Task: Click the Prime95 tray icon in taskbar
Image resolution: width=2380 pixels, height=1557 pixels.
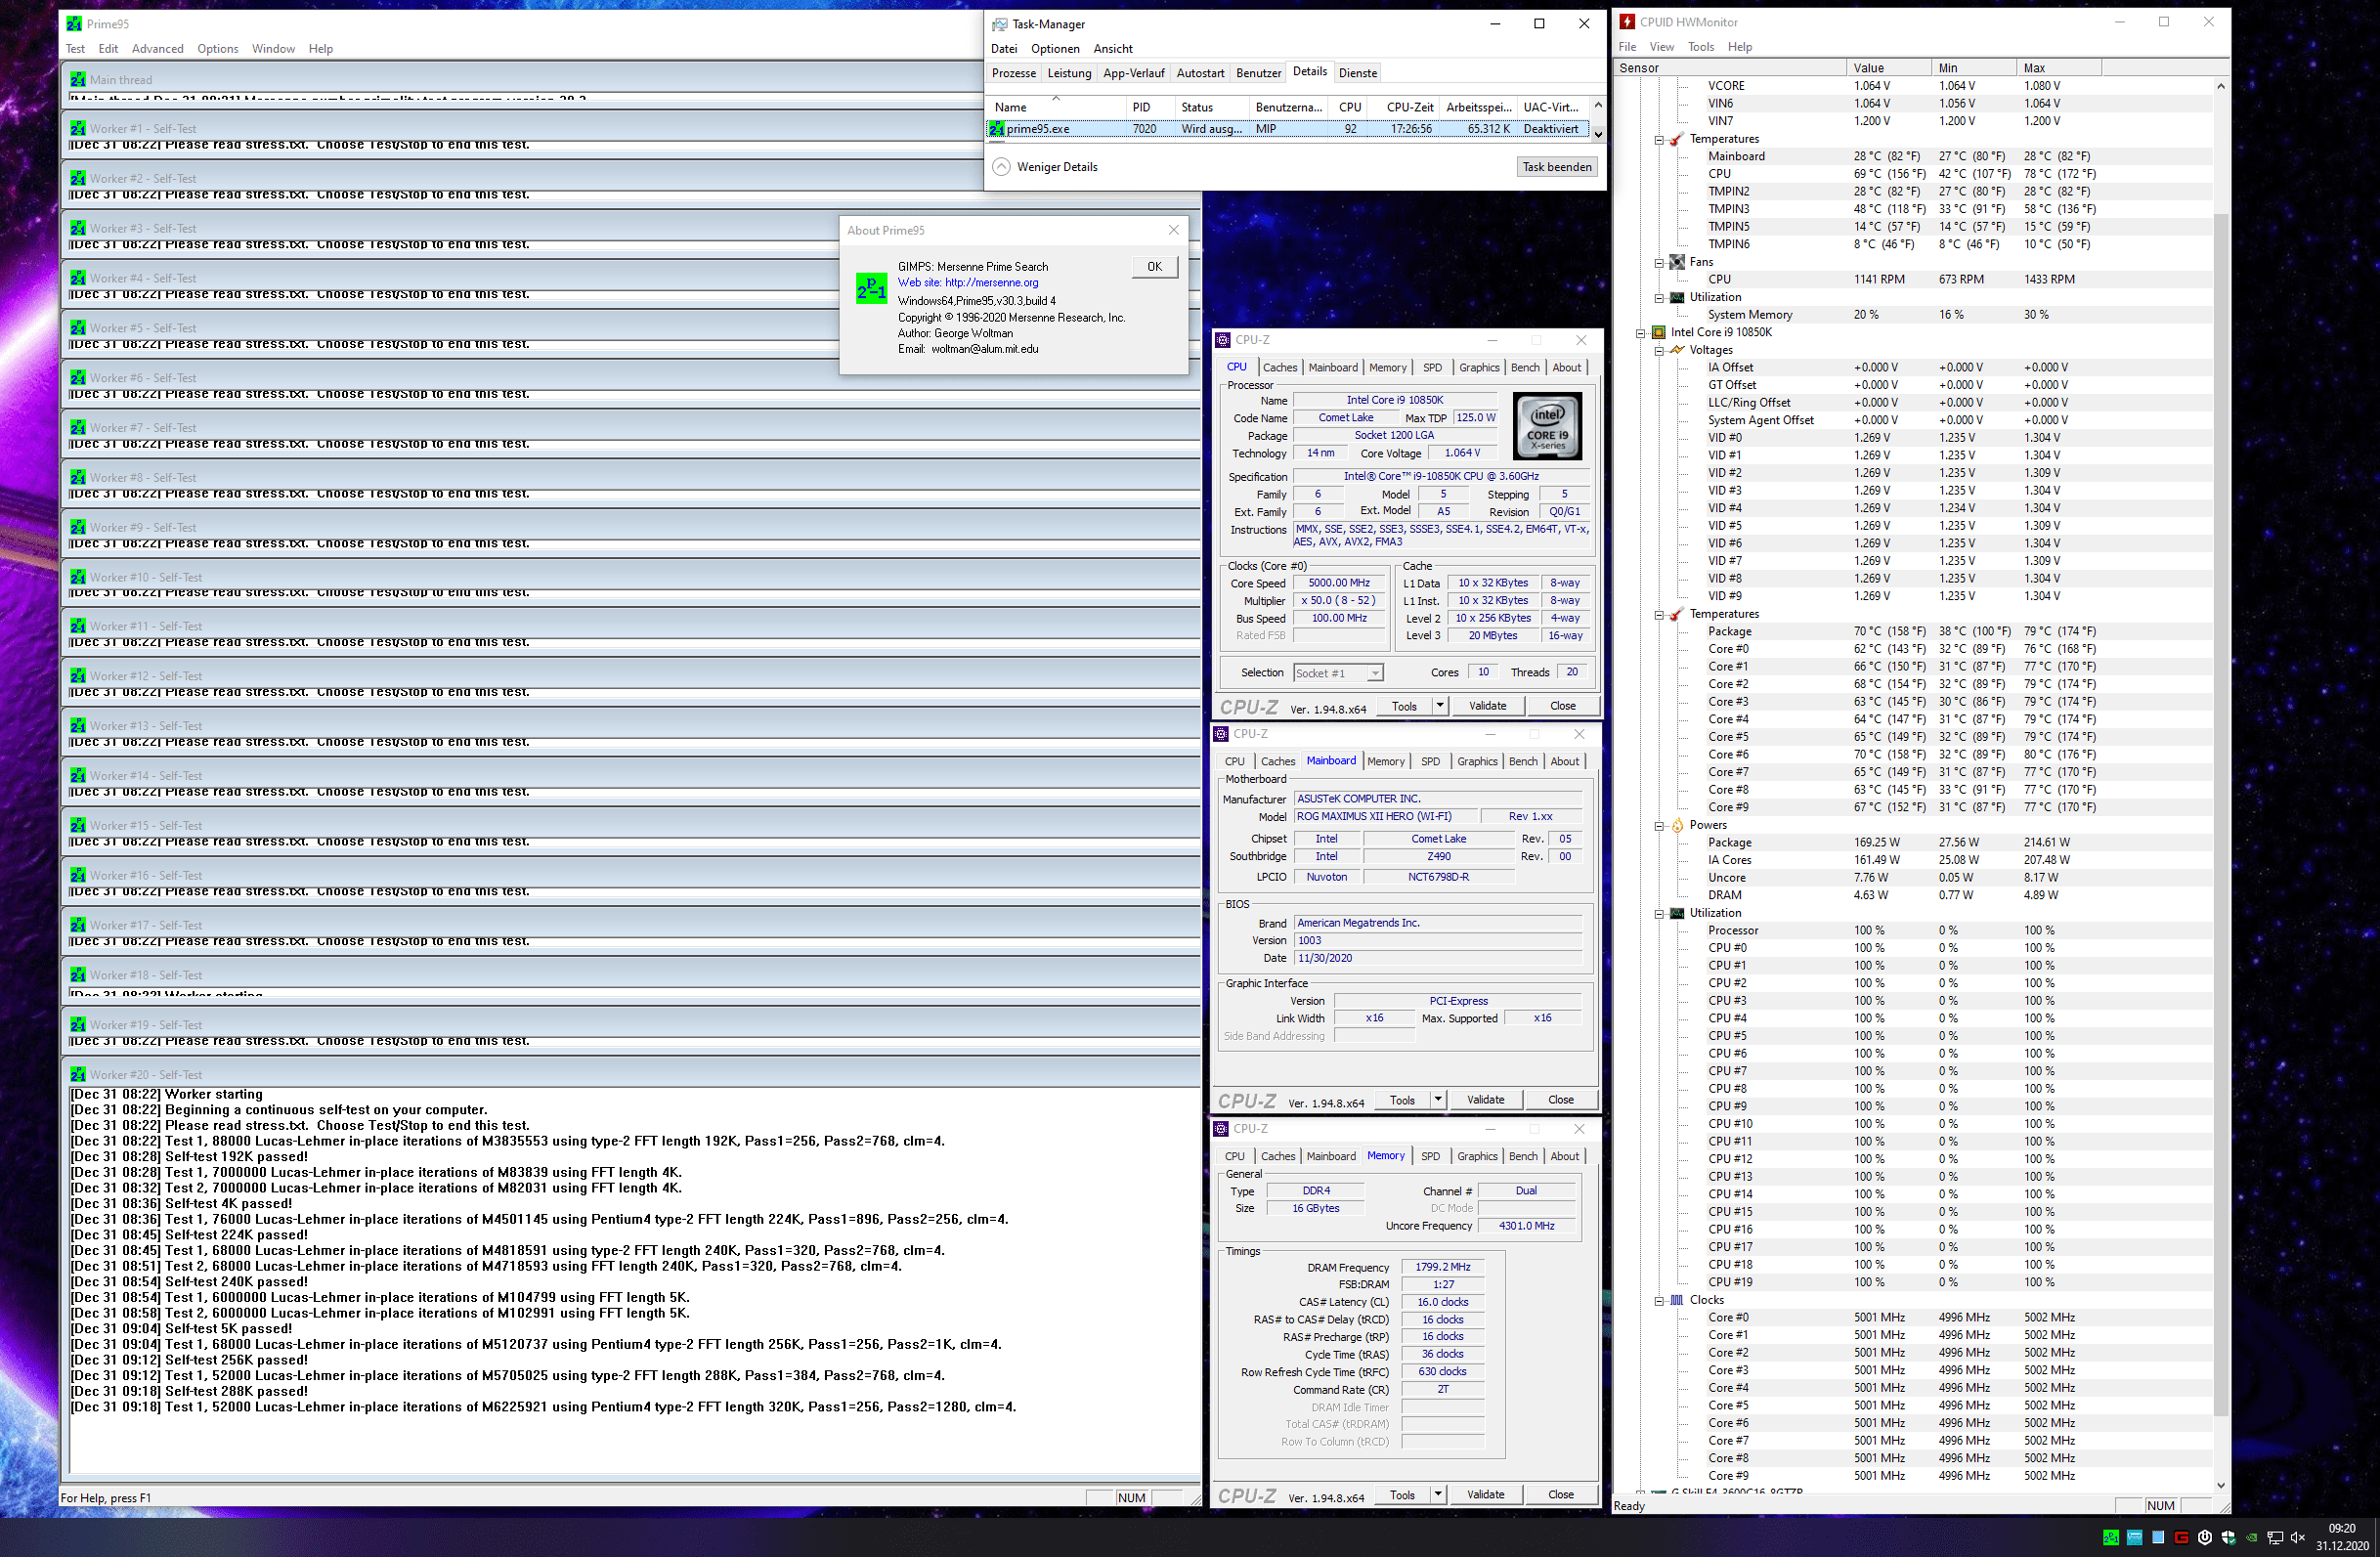Action: click(x=2110, y=1537)
